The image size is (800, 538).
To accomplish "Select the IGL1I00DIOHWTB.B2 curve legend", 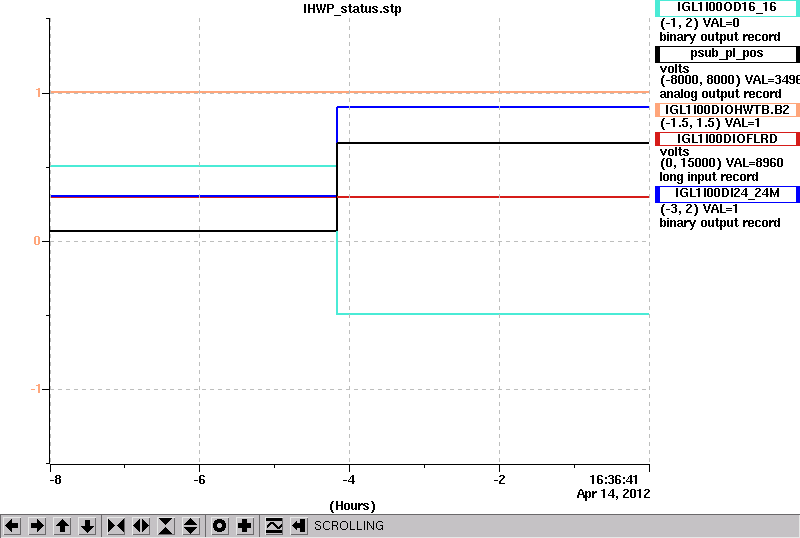I will pyautogui.click(x=727, y=110).
